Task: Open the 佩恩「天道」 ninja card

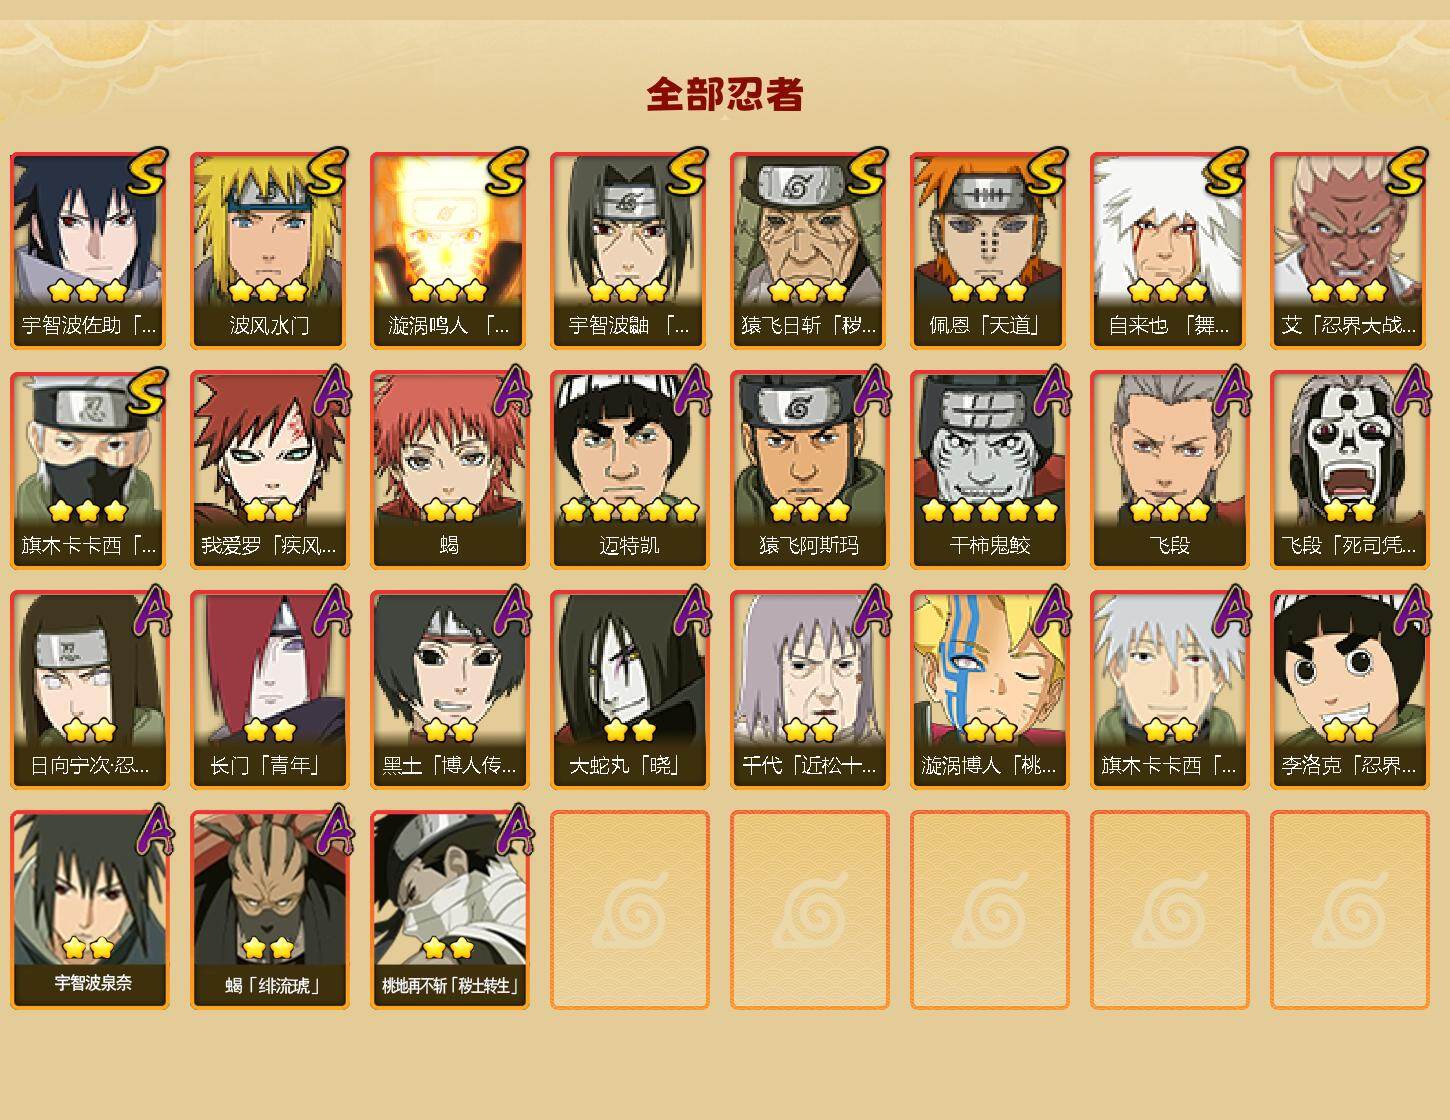Action: point(990,250)
